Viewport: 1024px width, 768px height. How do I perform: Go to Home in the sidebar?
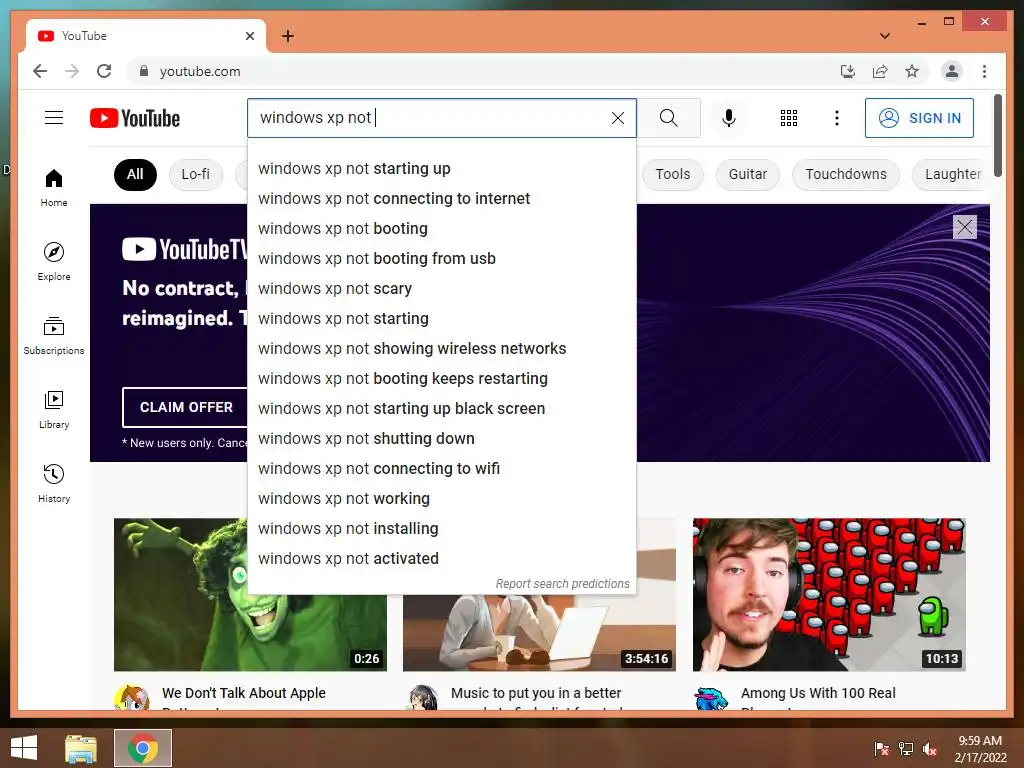[54, 188]
